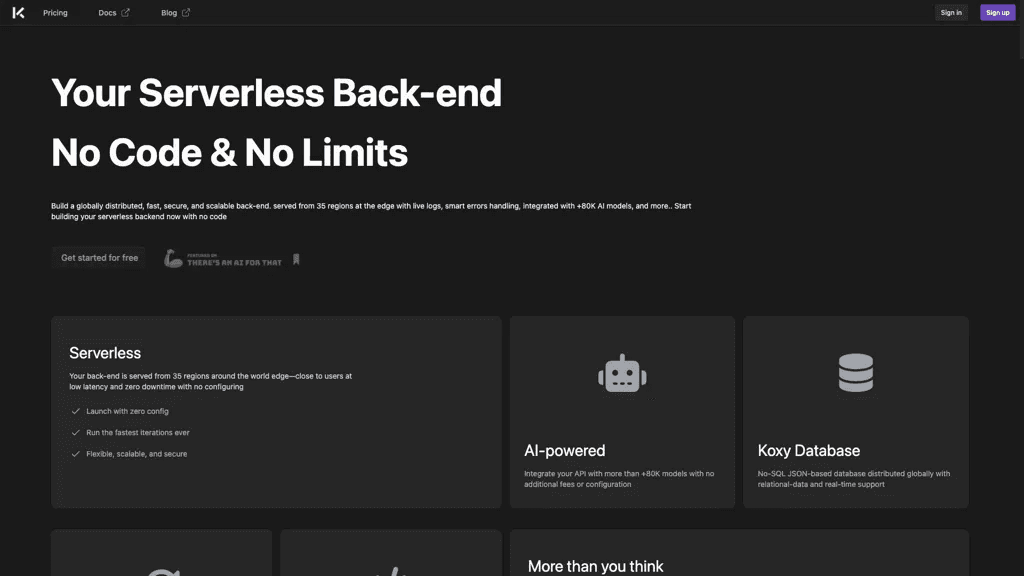Open Docs in the navigation bar
Screen dimensions: 1024x576
coord(107,12)
